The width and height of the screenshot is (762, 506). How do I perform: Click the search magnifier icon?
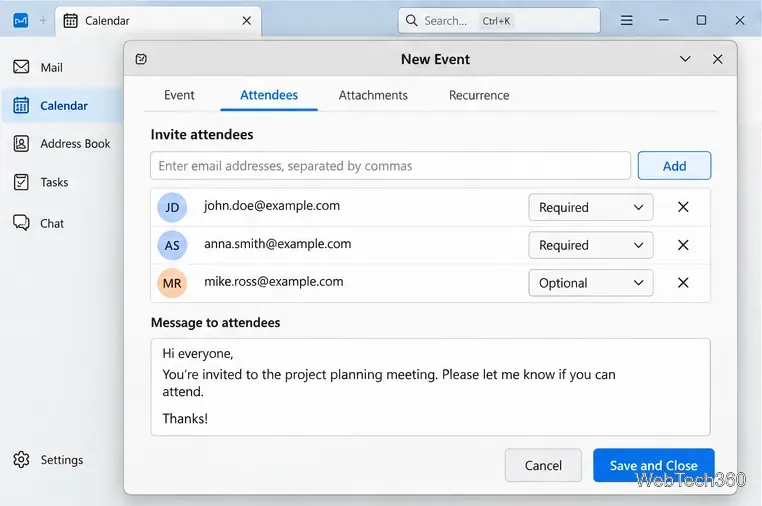(x=411, y=20)
